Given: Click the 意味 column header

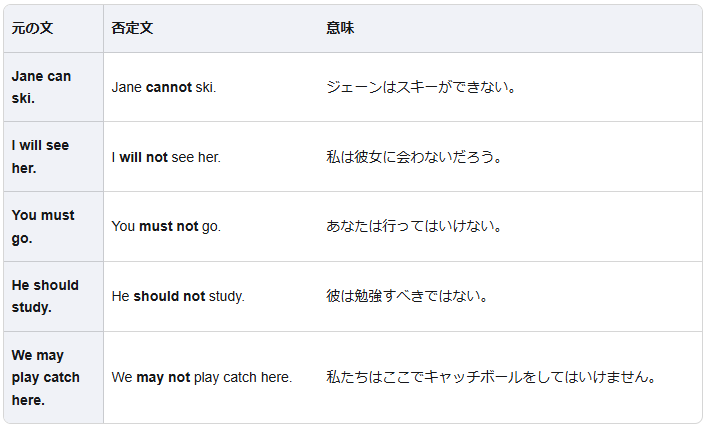Looking at the screenshot, I should (x=340, y=29).
